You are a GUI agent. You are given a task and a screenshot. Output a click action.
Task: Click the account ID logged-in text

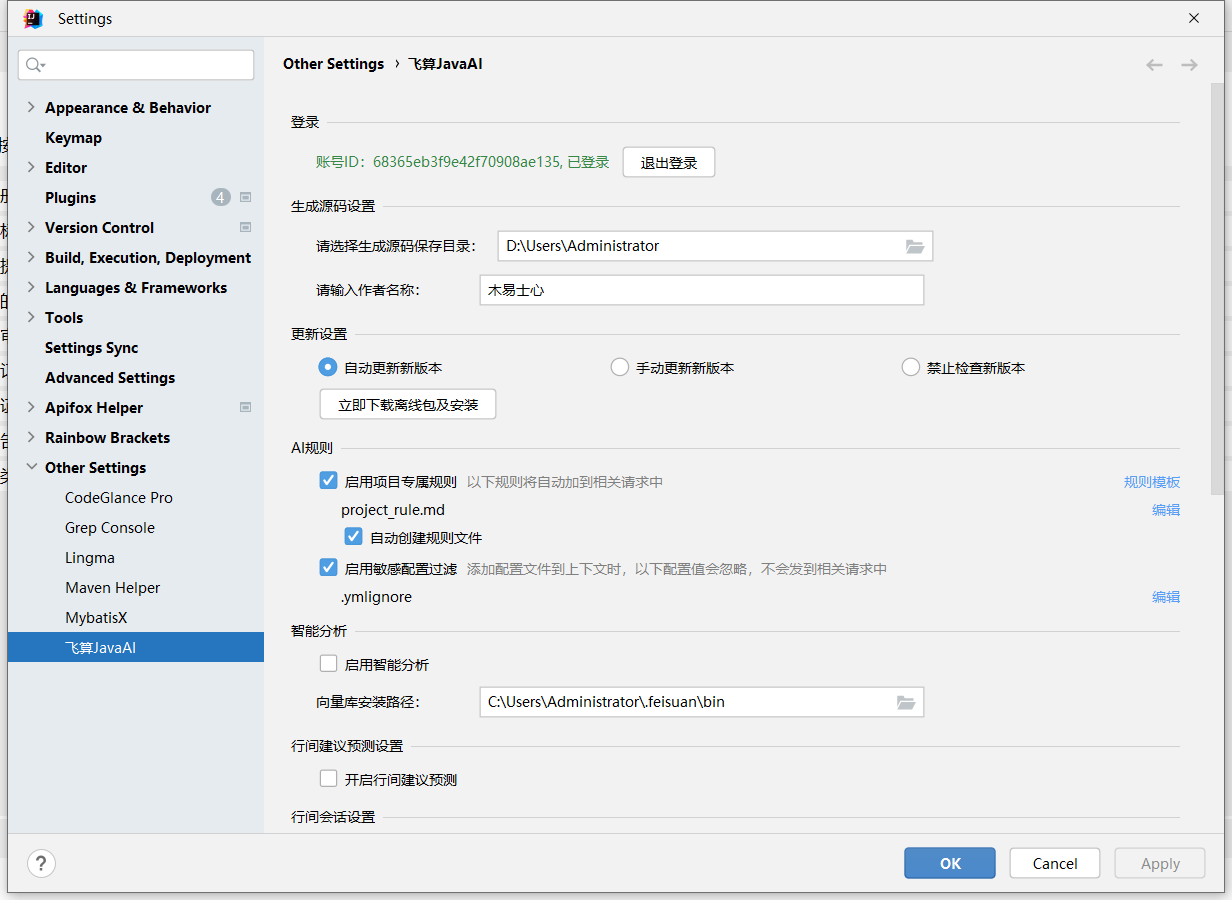click(463, 162)
